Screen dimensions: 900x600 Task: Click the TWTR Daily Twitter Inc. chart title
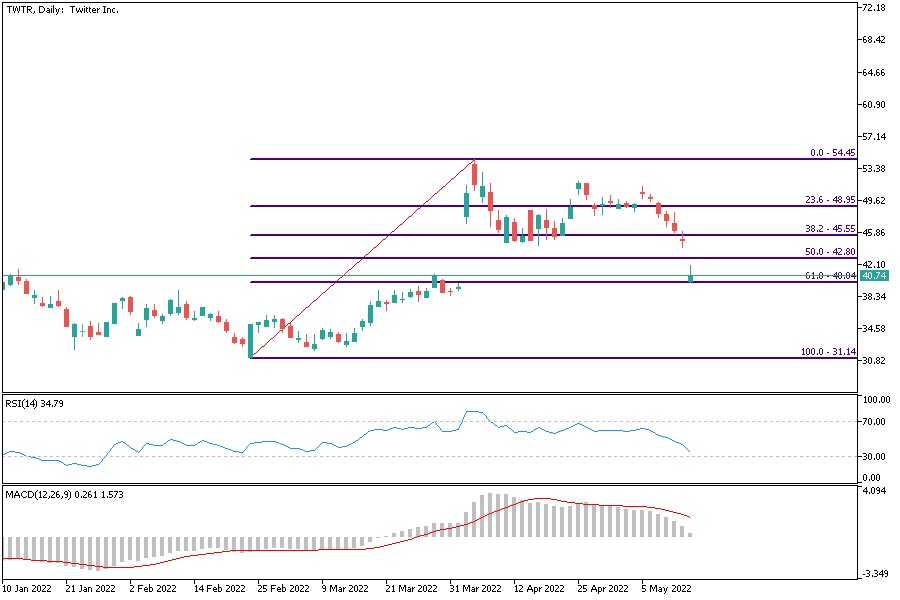point(58,8)
